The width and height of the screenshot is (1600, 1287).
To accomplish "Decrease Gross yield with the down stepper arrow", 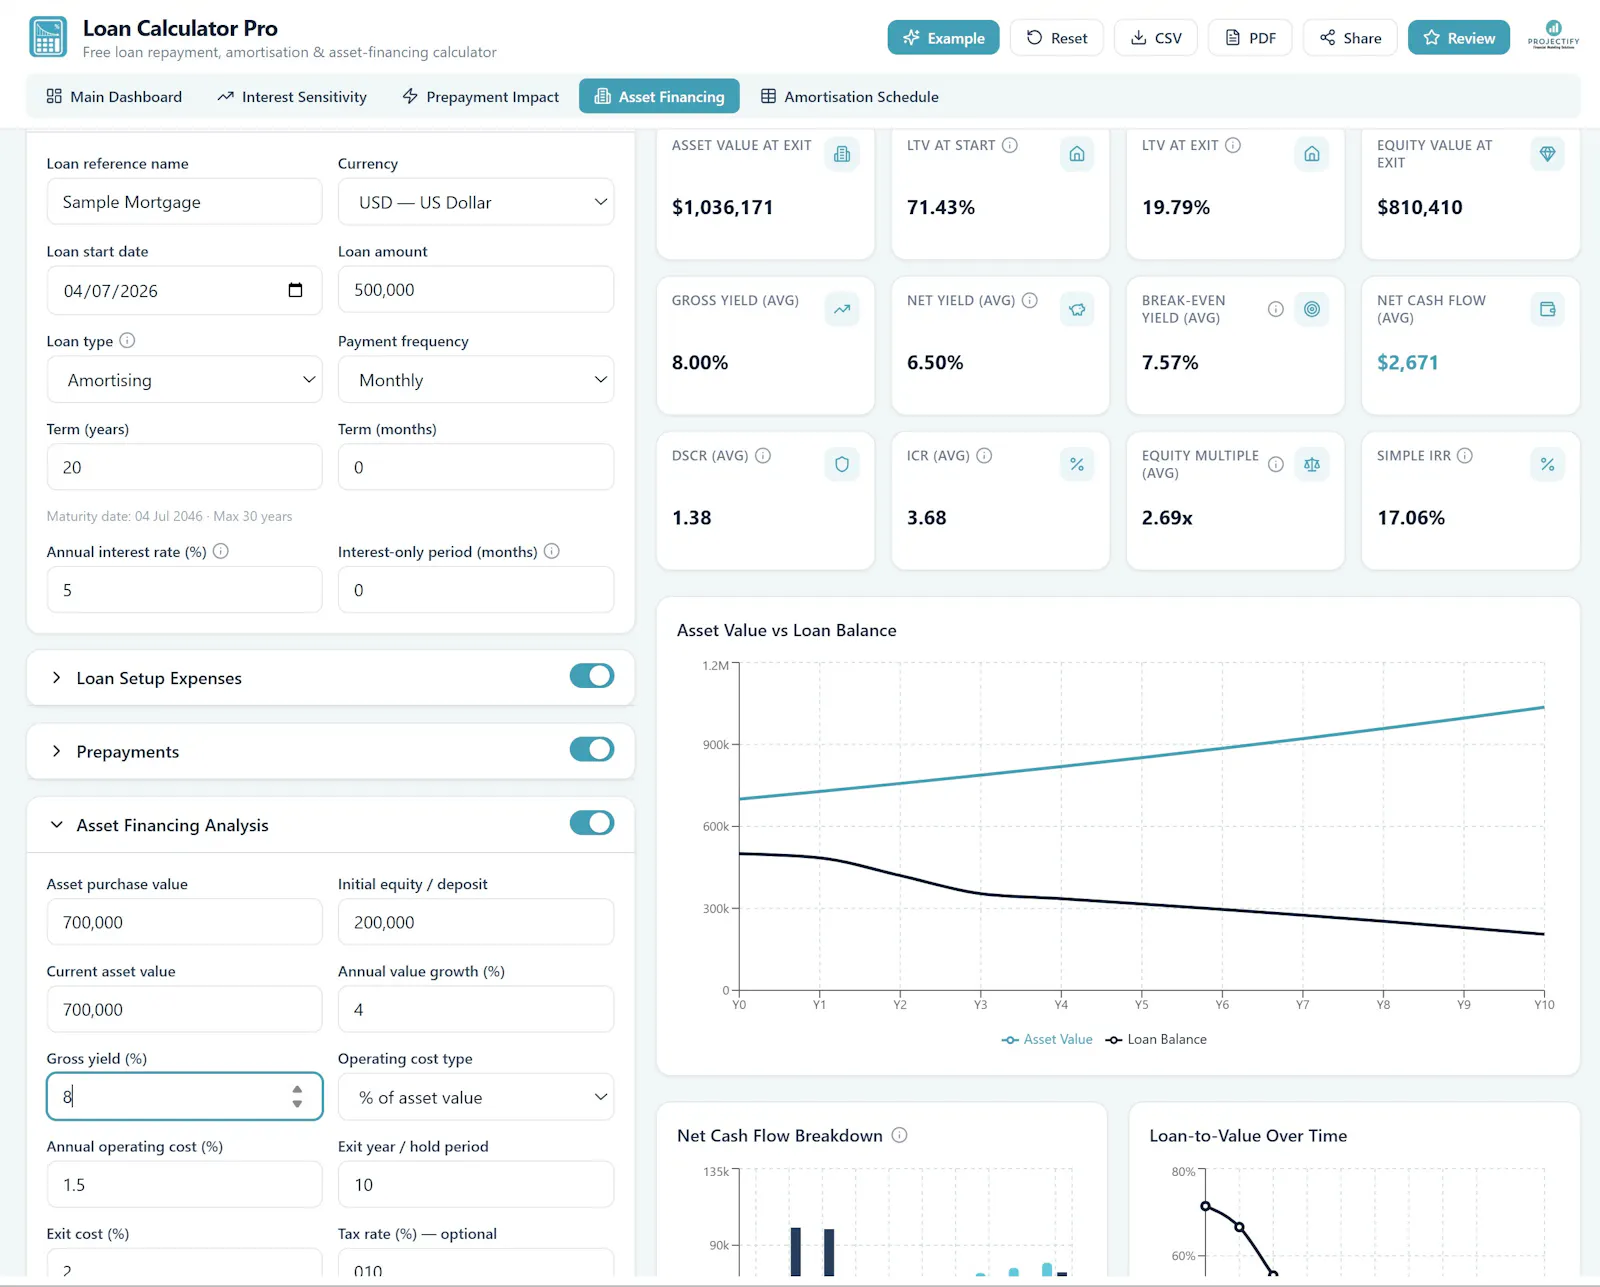I will tap(297, 1104).
